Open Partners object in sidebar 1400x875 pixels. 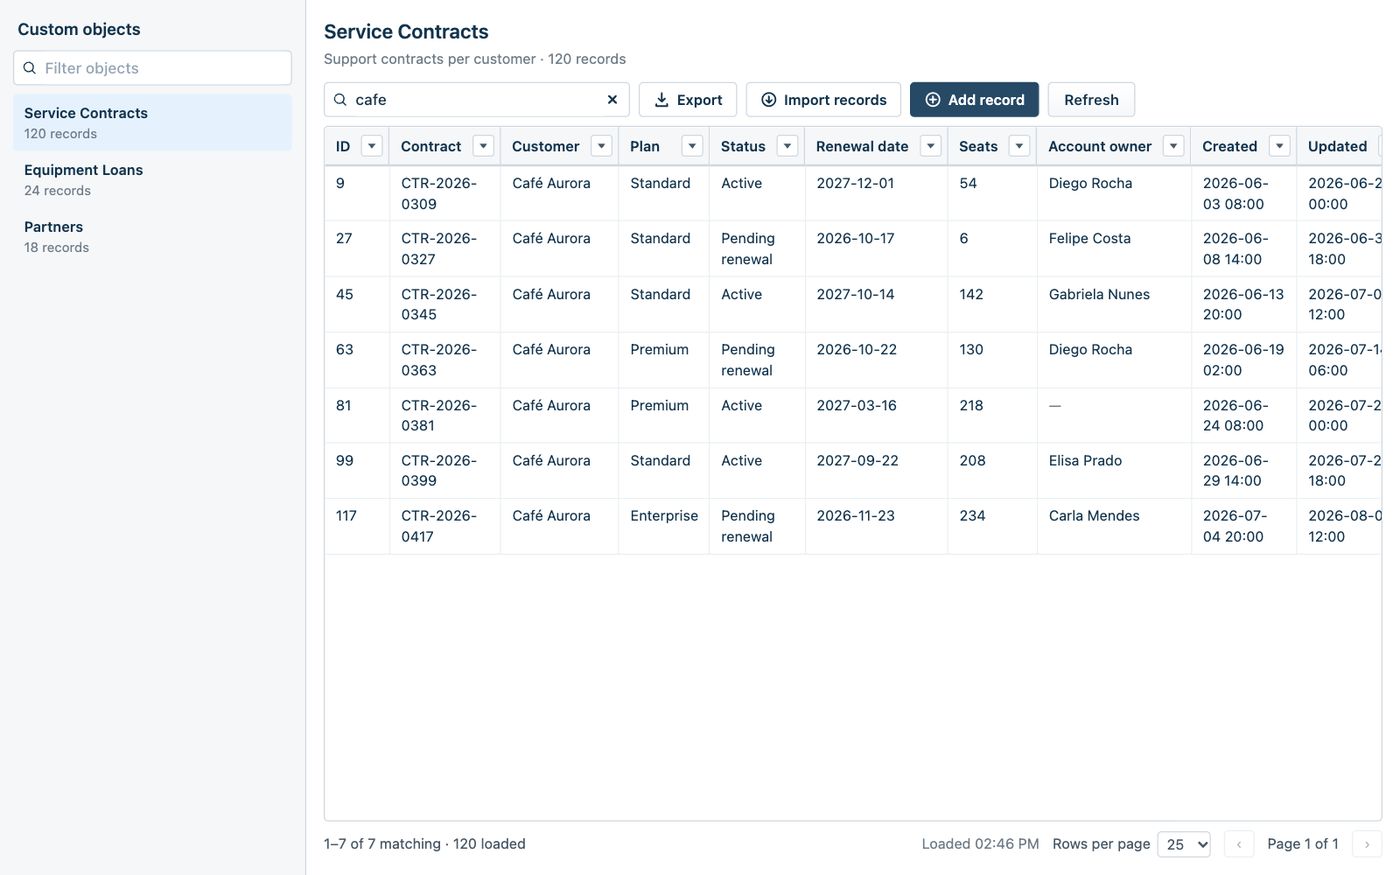pos(153,236)
